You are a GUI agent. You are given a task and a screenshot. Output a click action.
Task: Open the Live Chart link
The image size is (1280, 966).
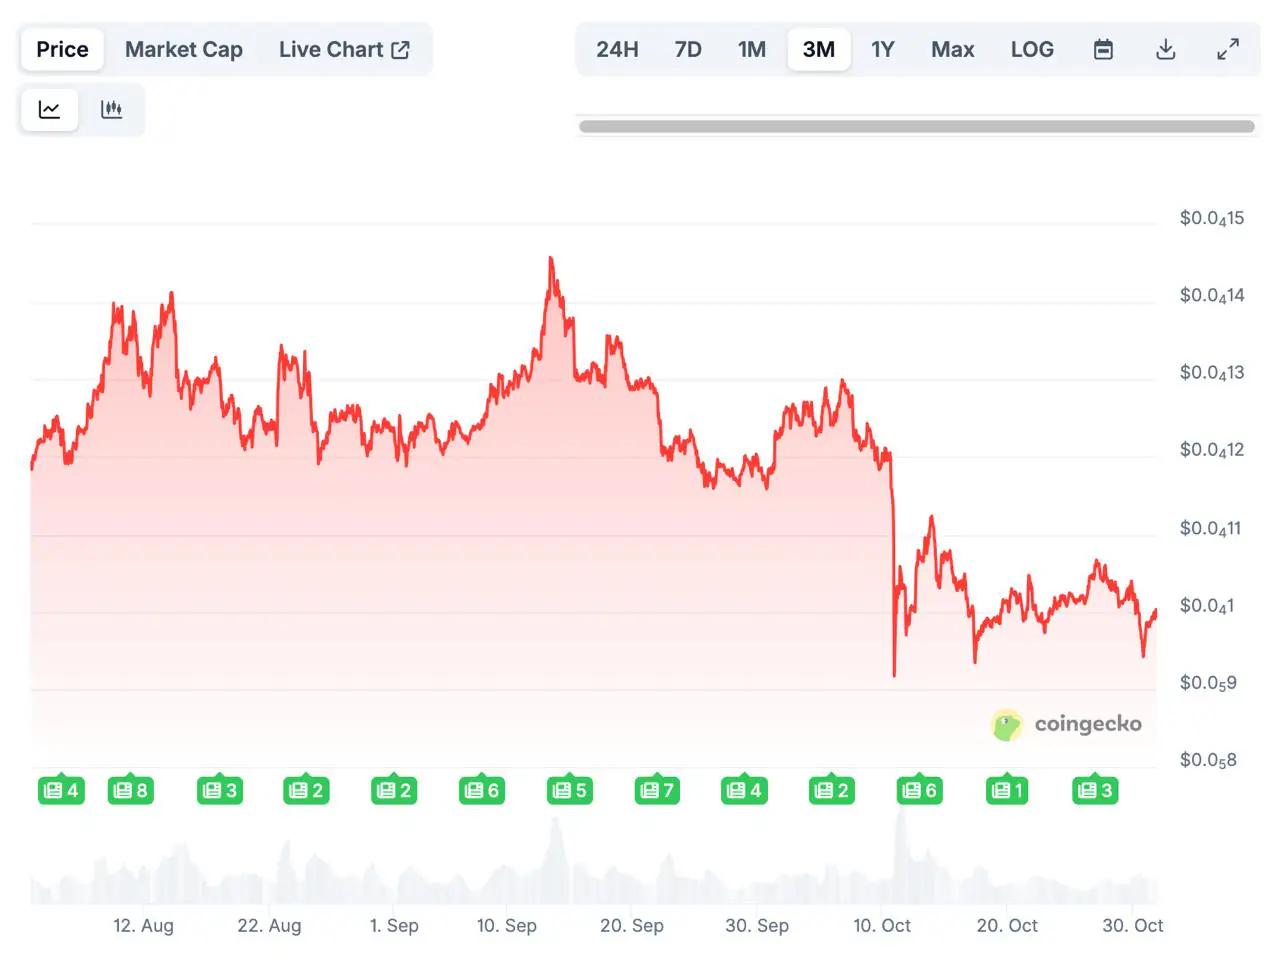coord(344,49)
